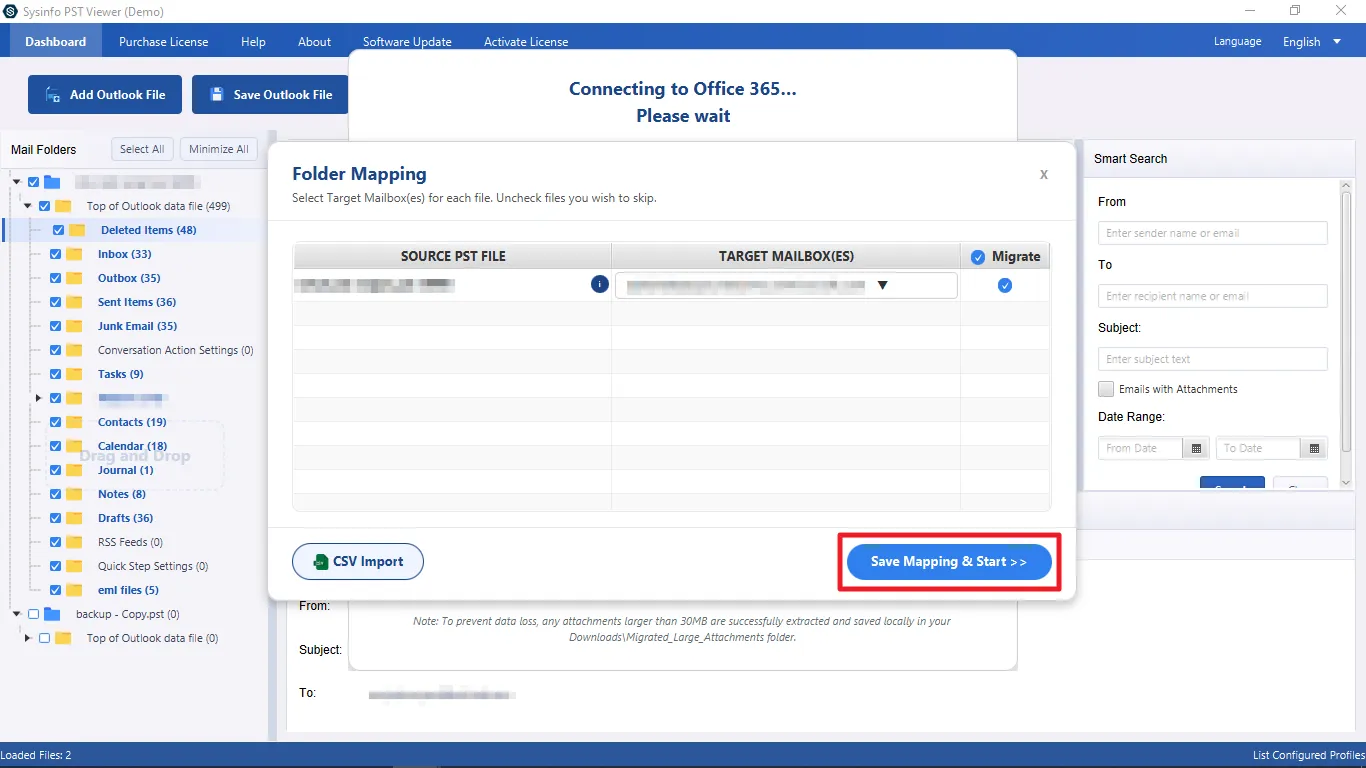Uncheck the Quick Step Settings (0) checkbox
1366x768 pixels.
55,566
